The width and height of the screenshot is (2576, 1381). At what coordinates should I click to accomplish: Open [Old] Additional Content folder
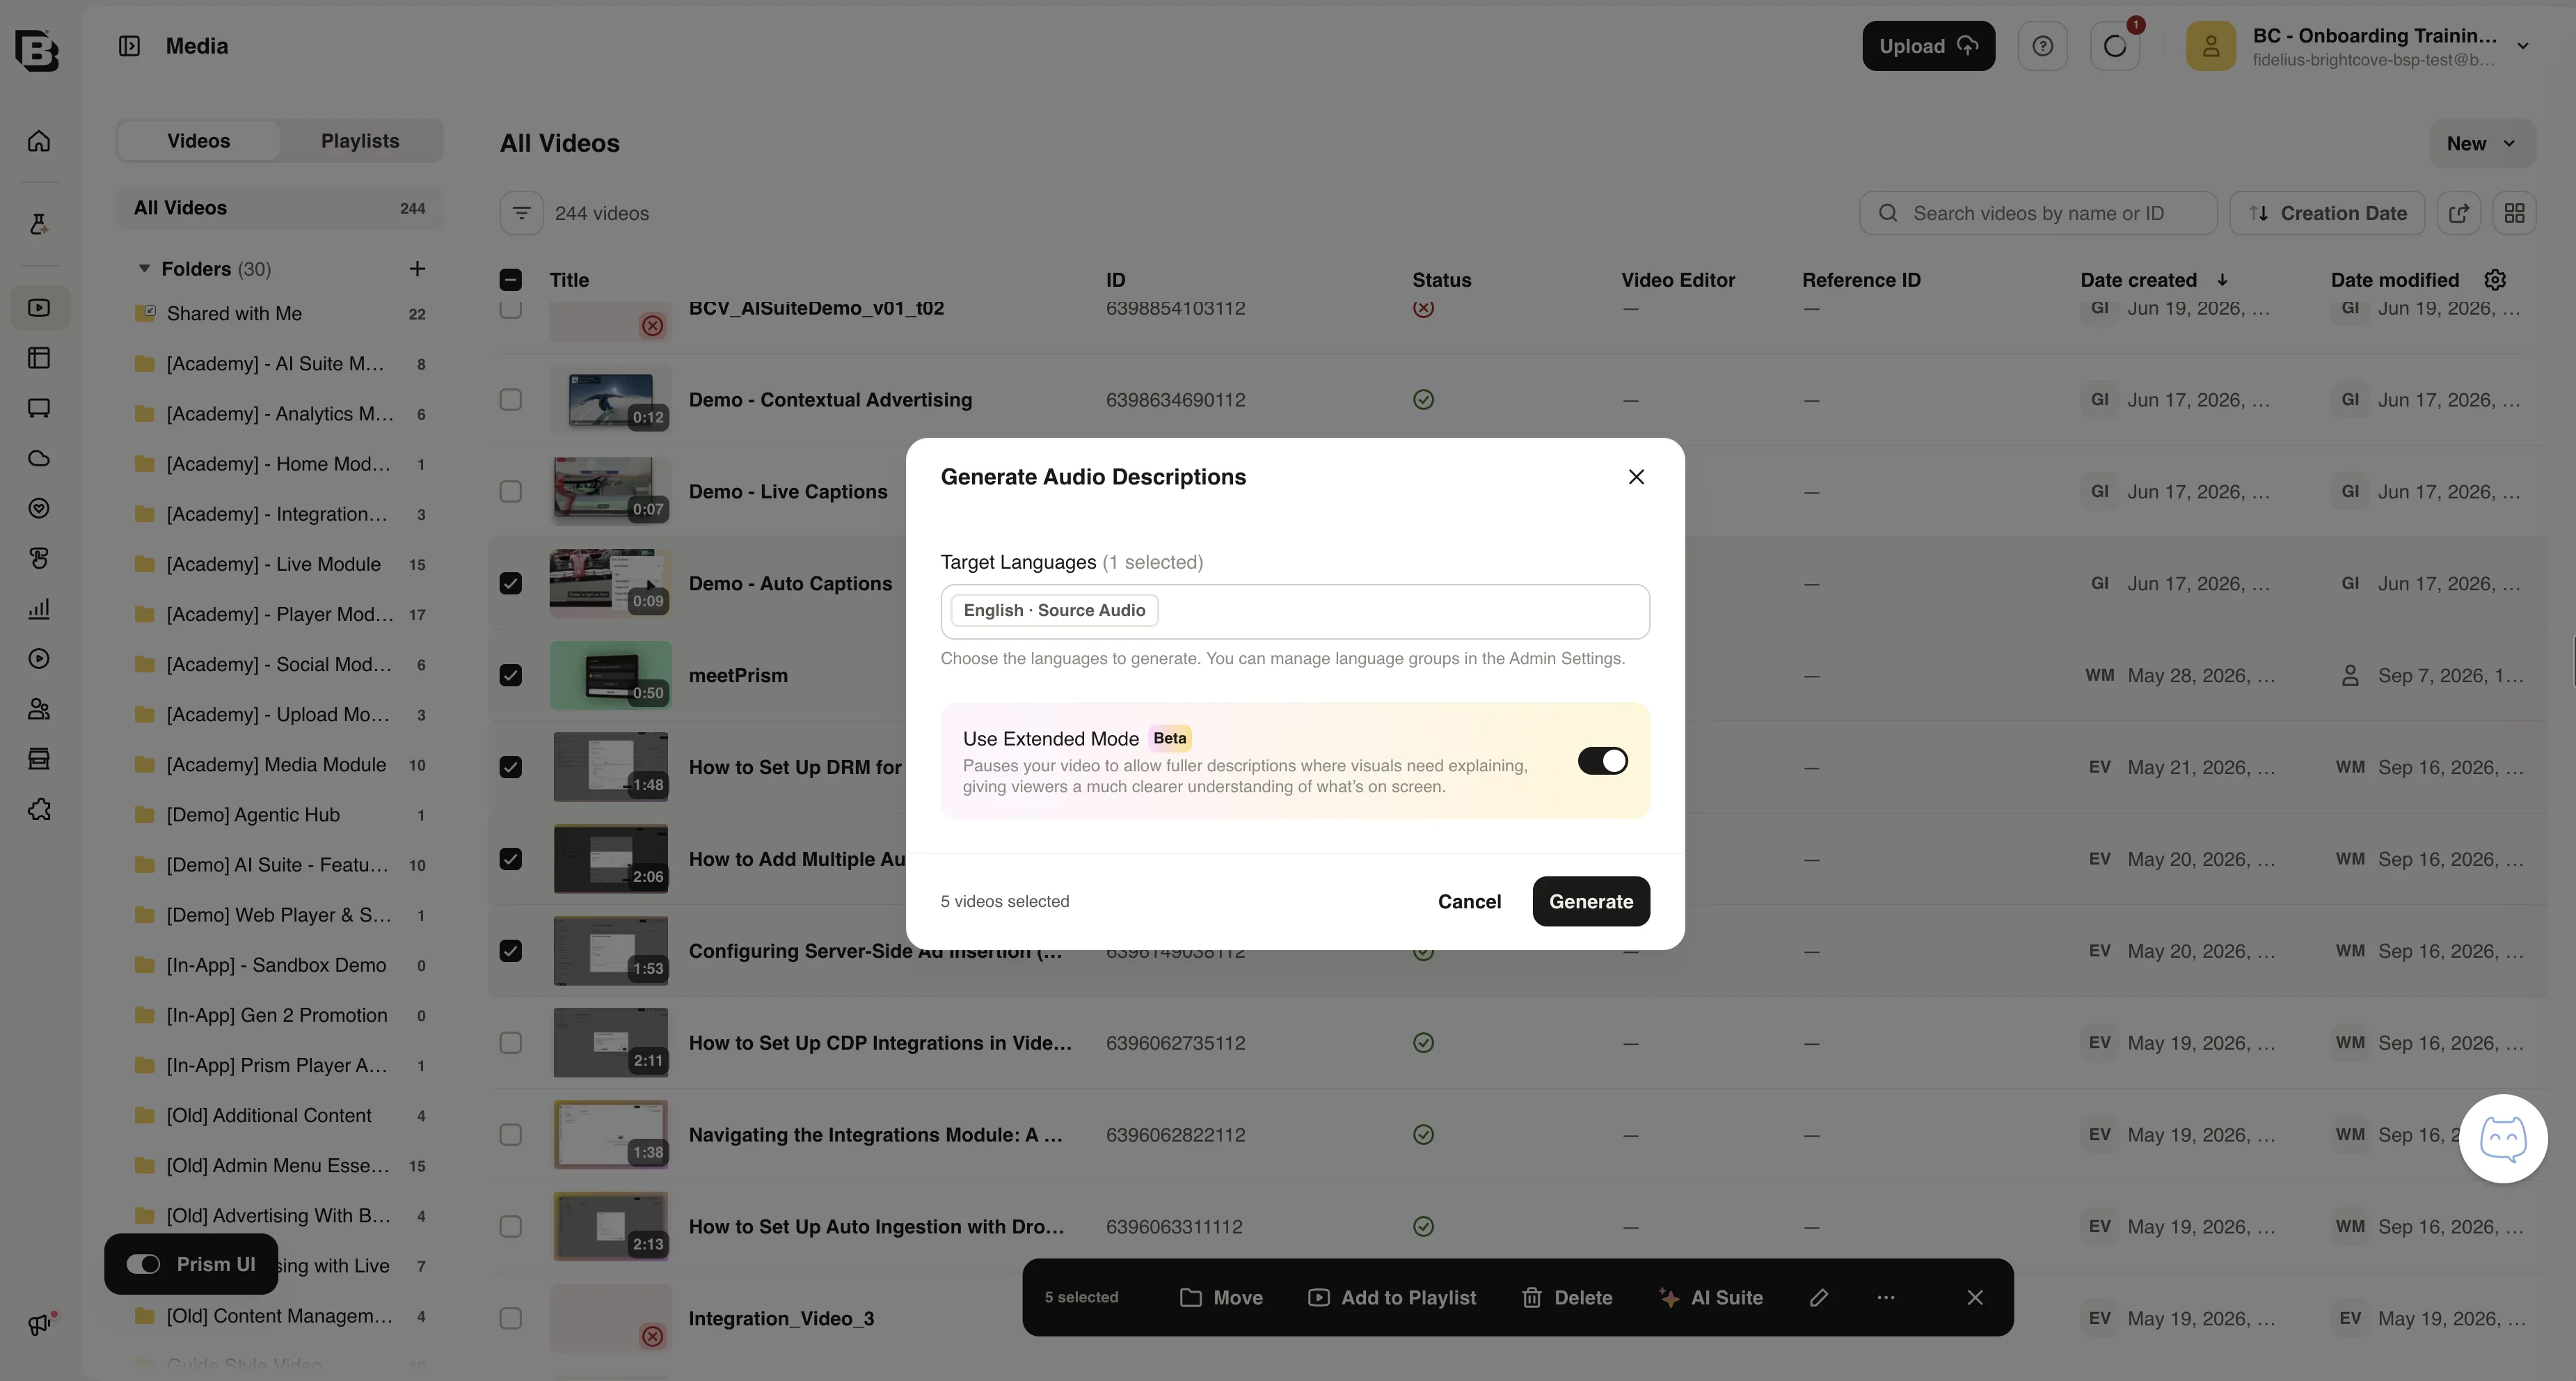[x=280, y=1116]
